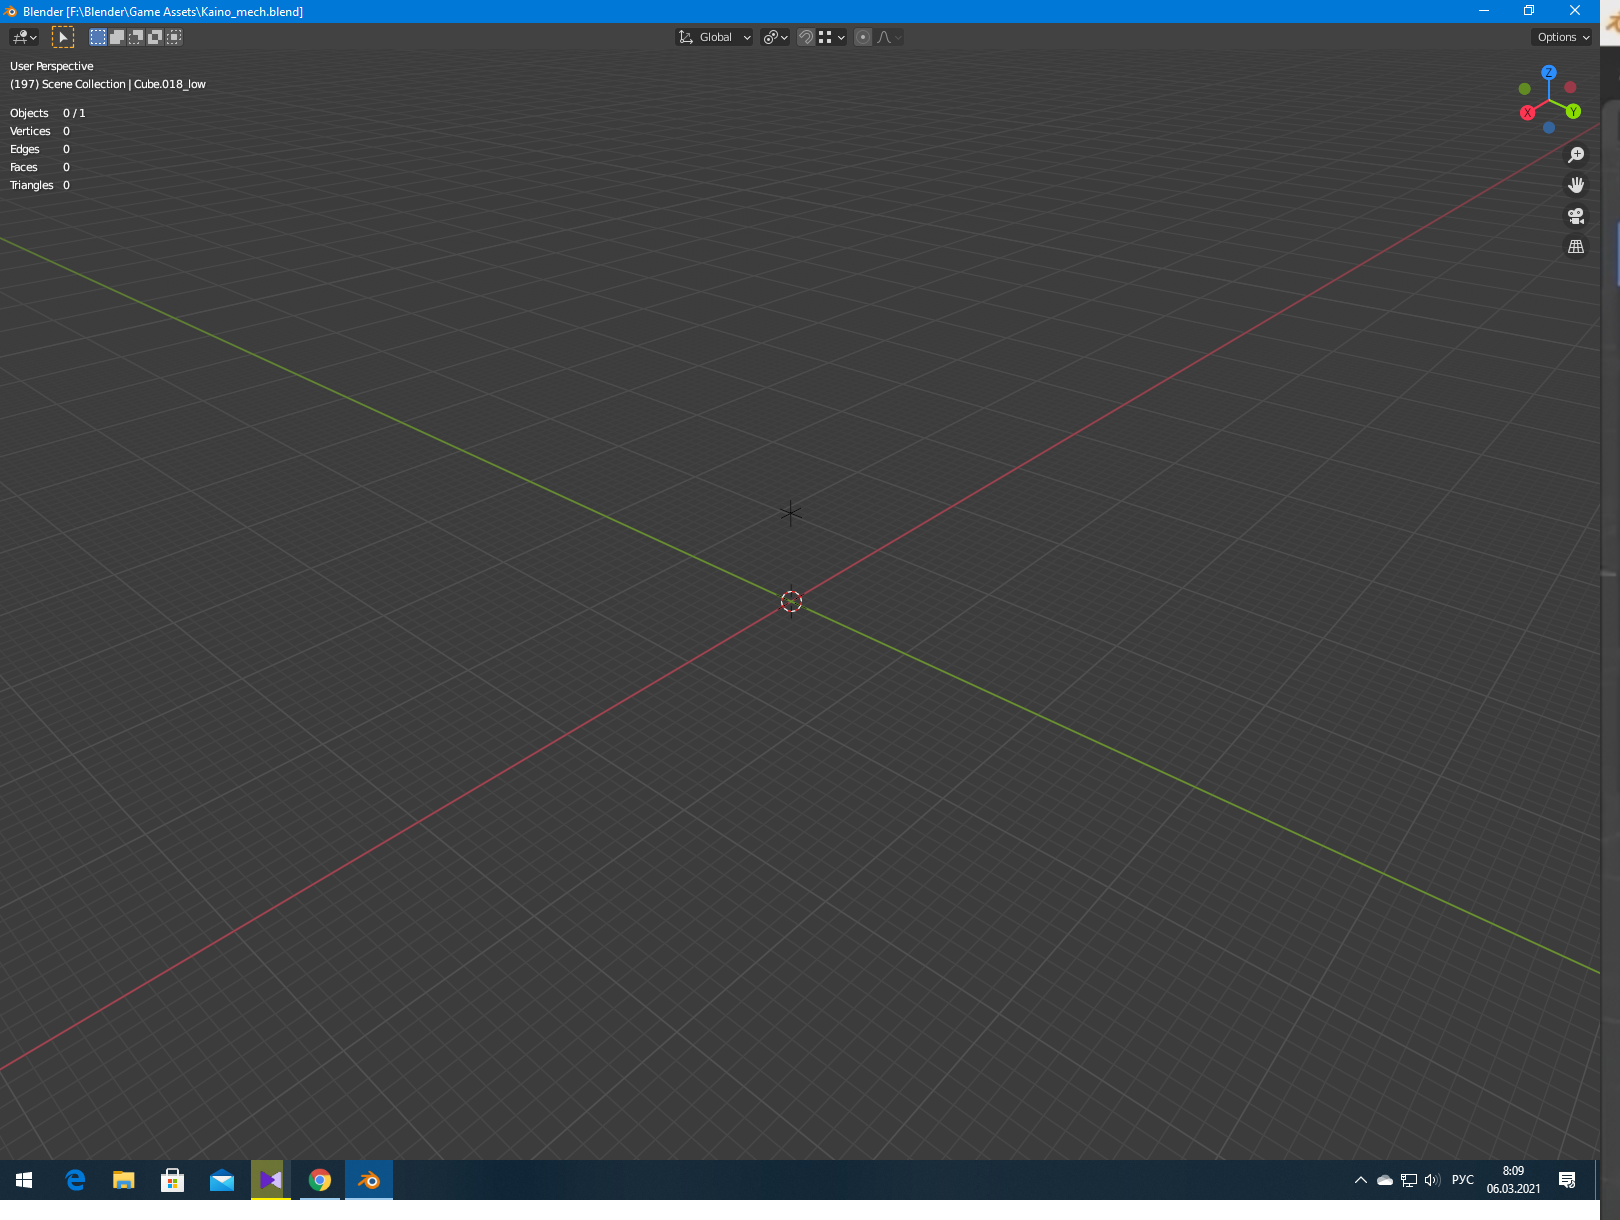Viewport: 1620px width, 1220px height.
Task: Open Mail app from taskbar
Action: (221, 1180)
